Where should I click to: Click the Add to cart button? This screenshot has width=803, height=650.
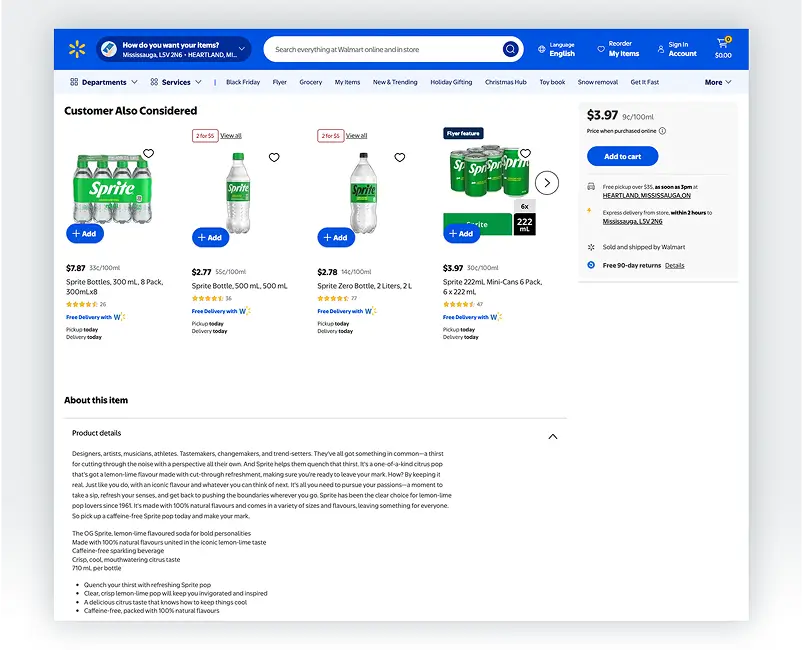tap(622, 156)
